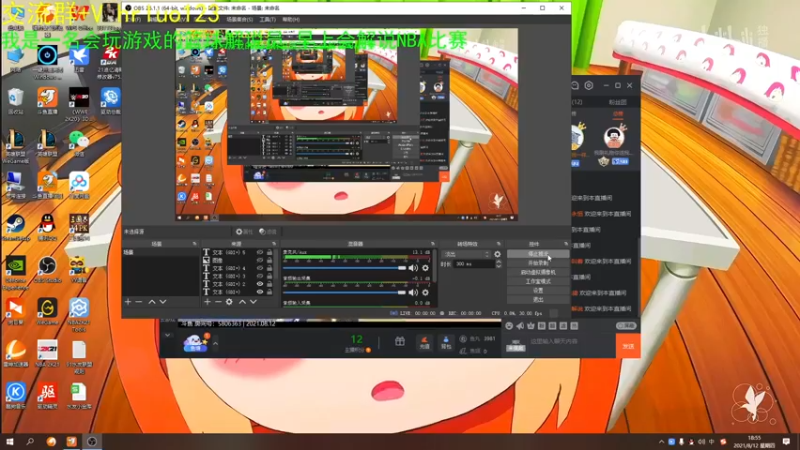Toggle visibility of source 文本 (GDI+) 4
Screen dimensions: 800x450
(260, 268)
